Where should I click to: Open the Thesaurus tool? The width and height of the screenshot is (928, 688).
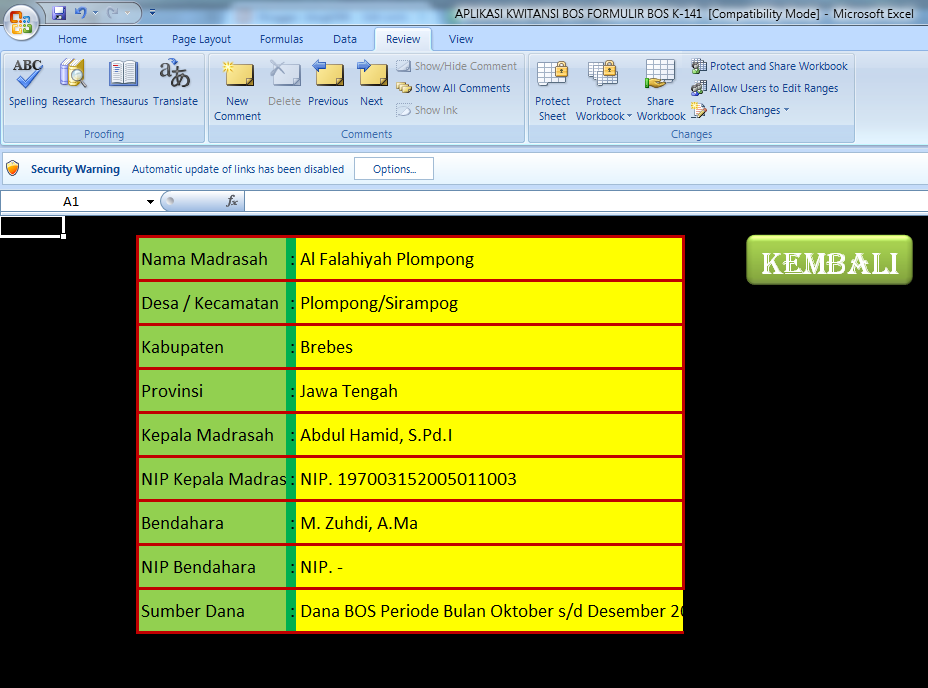click(124, 83)
